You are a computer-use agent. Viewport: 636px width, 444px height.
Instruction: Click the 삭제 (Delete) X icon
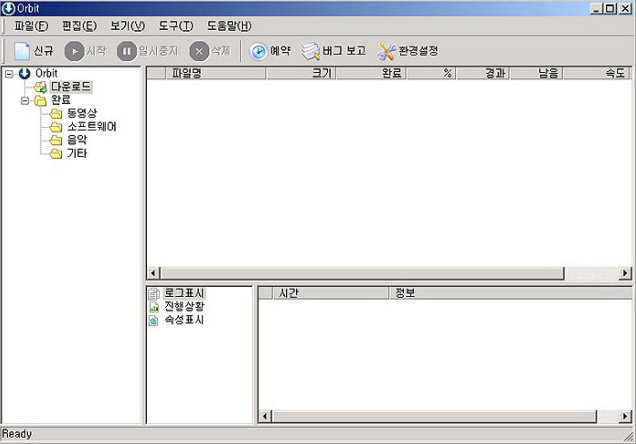point(199,51)
